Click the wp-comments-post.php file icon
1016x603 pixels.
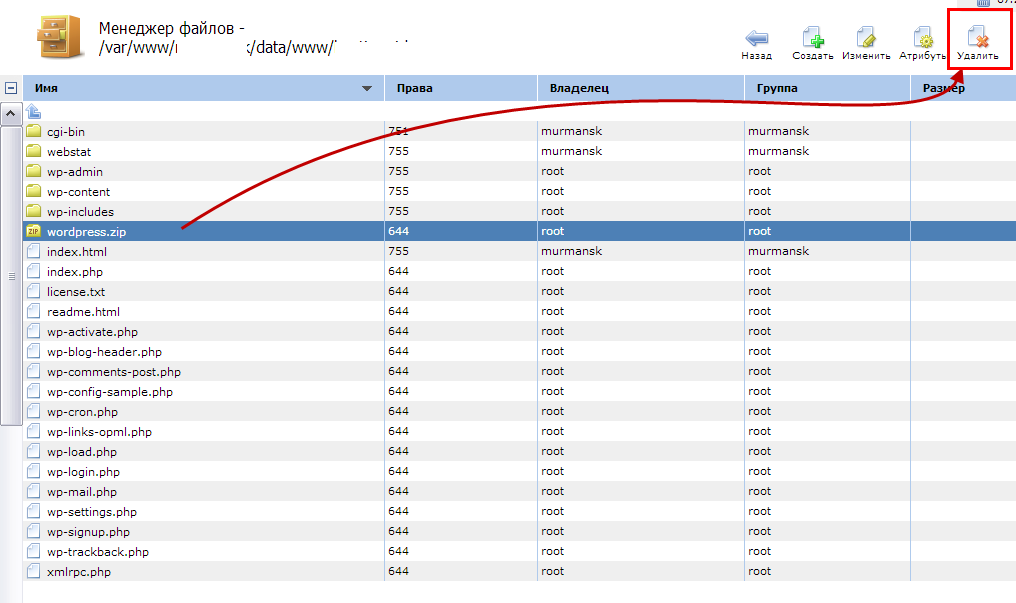click(34, 372)
